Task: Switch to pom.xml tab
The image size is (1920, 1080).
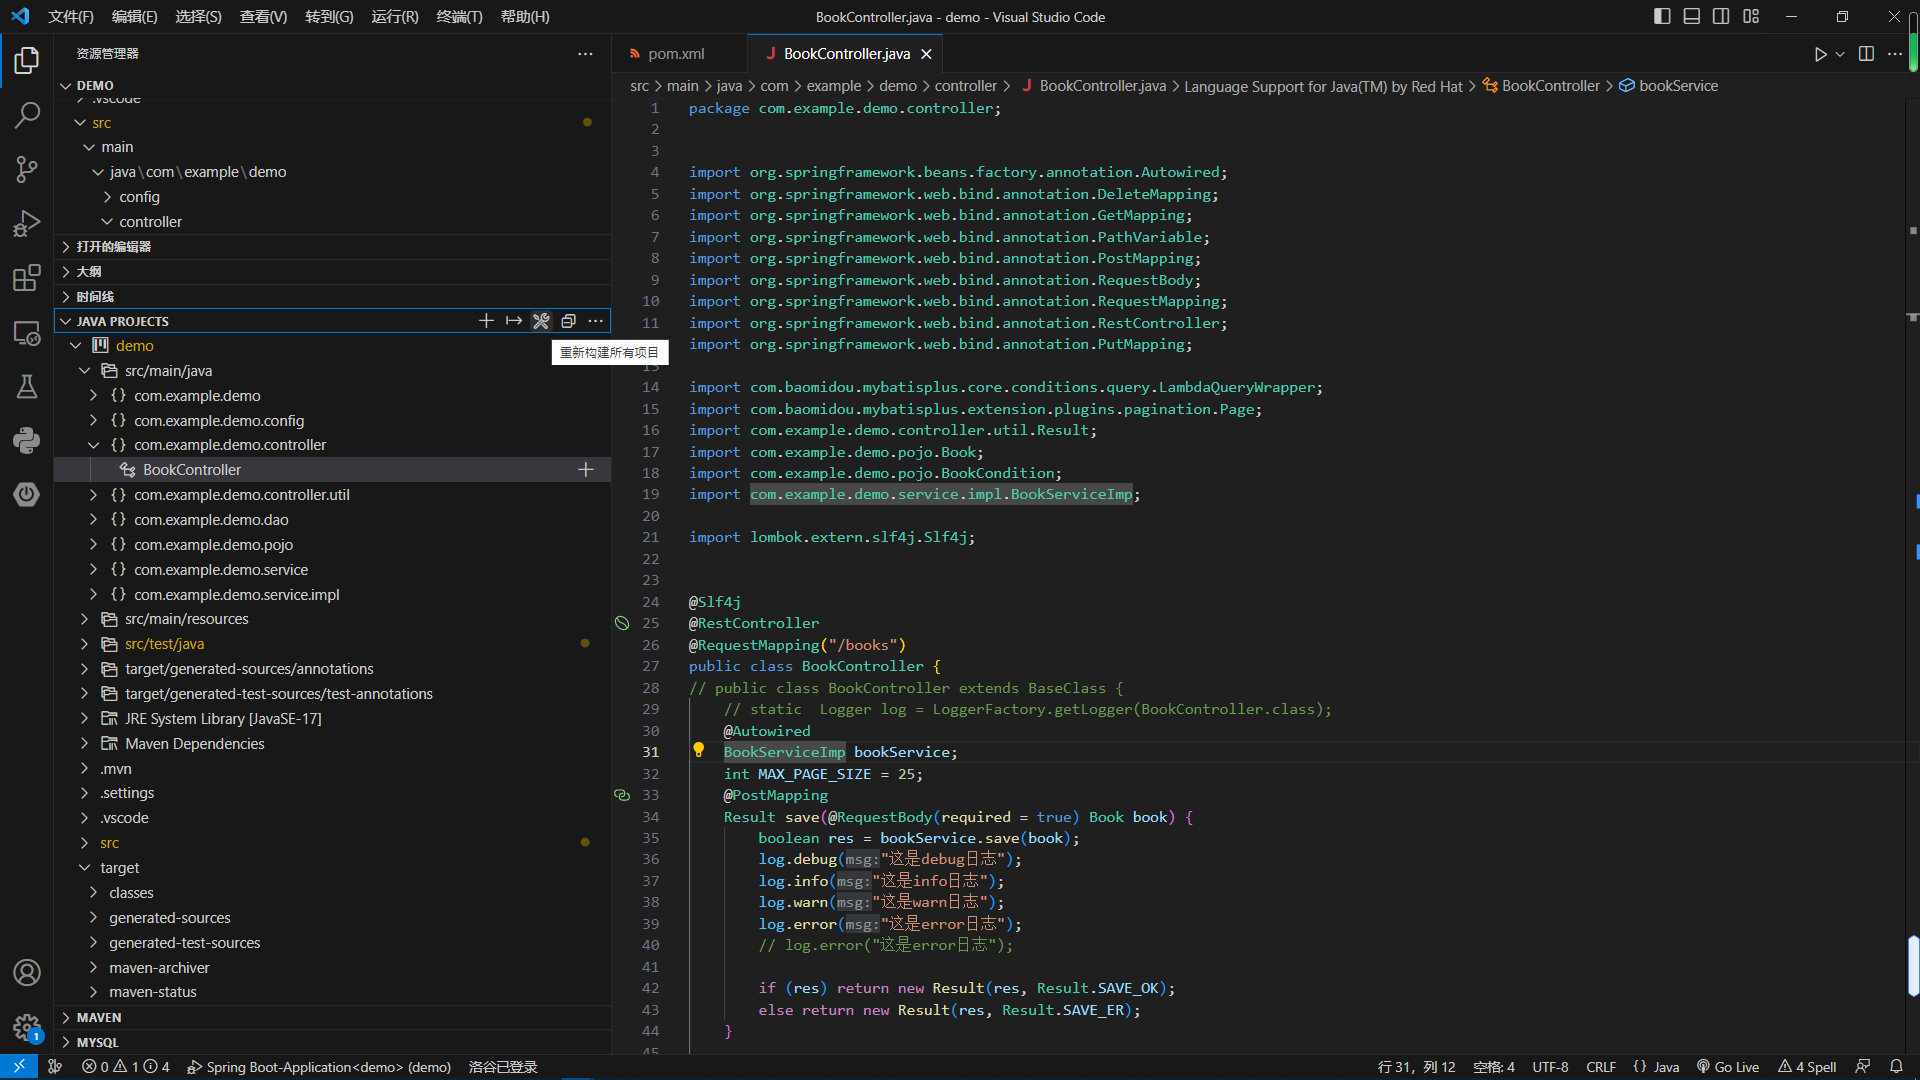Action: [x=676, y=54]
